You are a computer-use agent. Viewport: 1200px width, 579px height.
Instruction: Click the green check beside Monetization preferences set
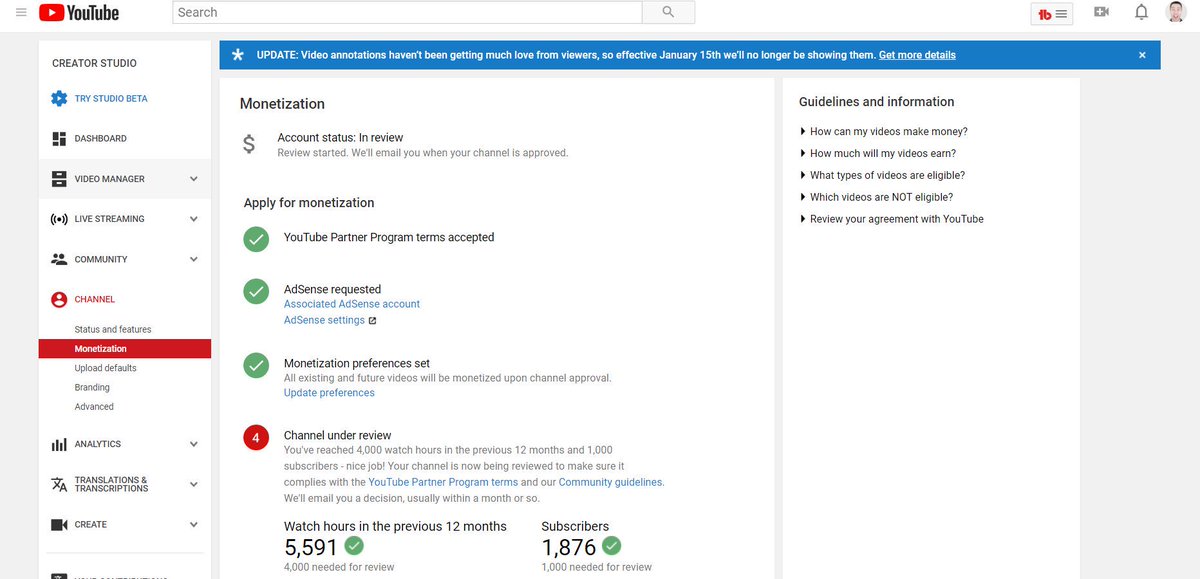257,365
